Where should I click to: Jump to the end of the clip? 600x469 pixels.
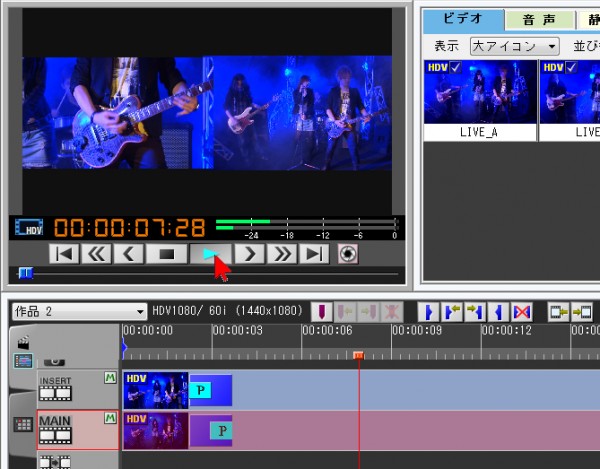[315, 254]
